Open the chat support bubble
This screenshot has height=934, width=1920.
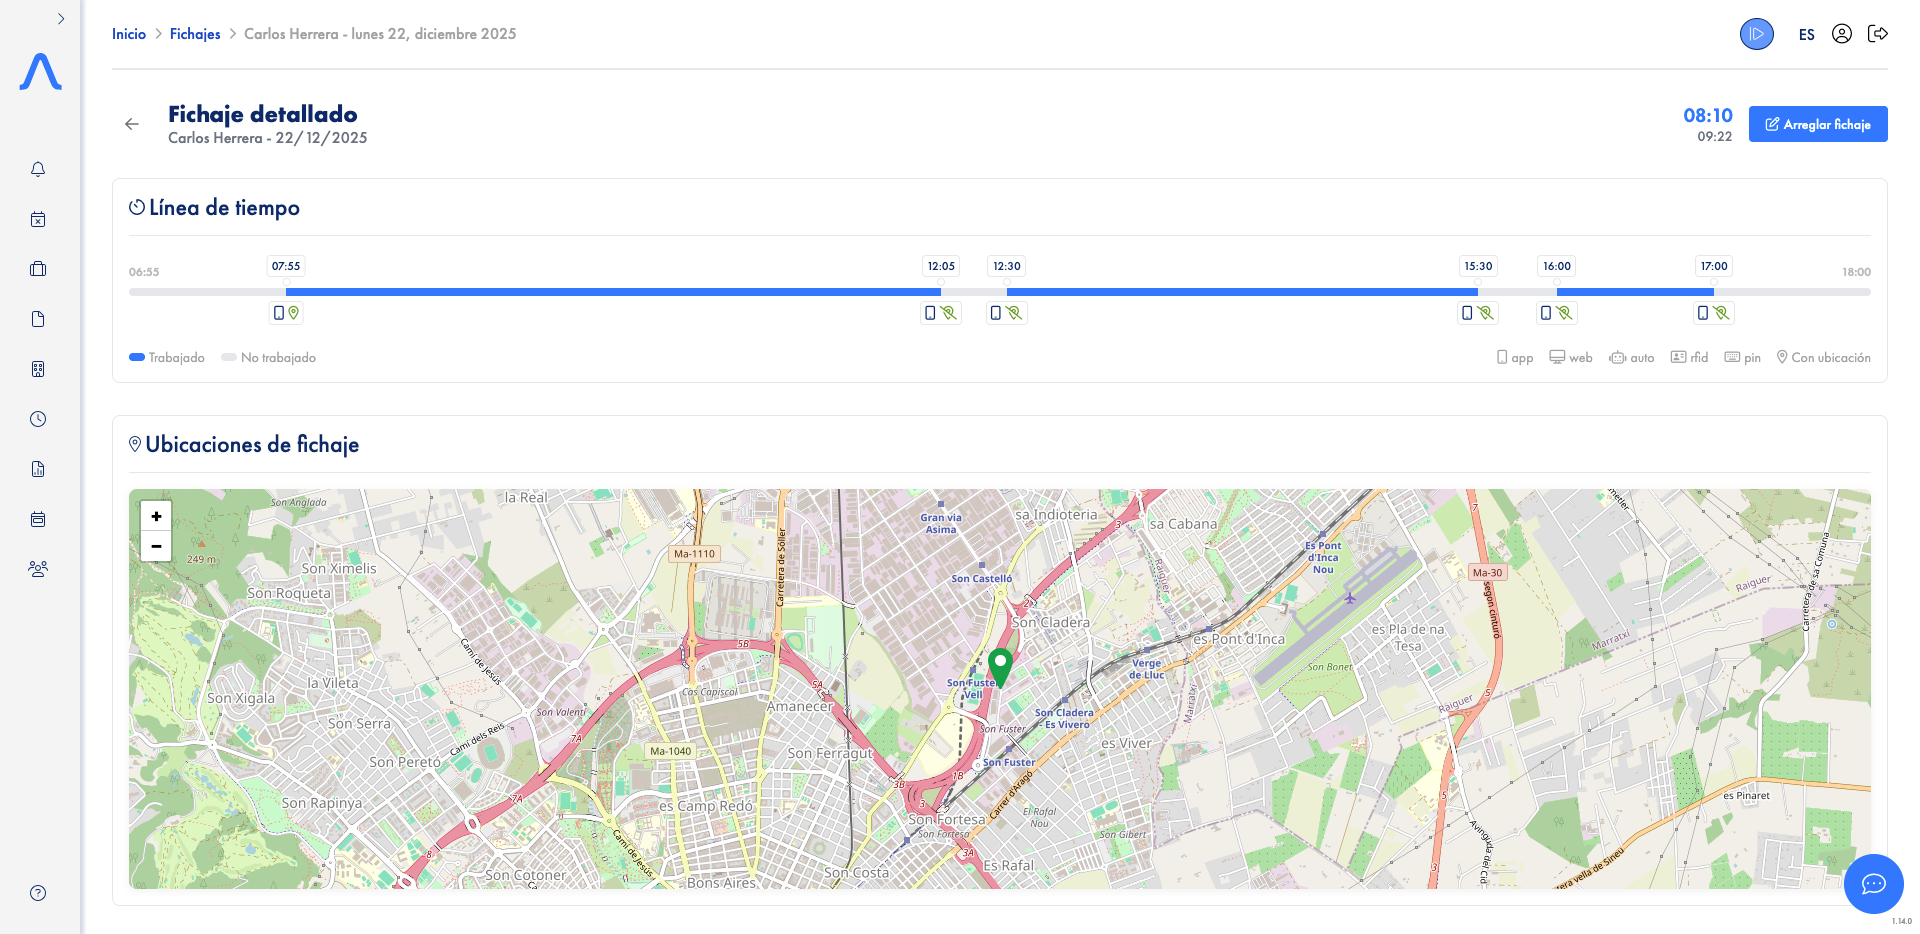pyautogui.click(x=1873, y=884)
